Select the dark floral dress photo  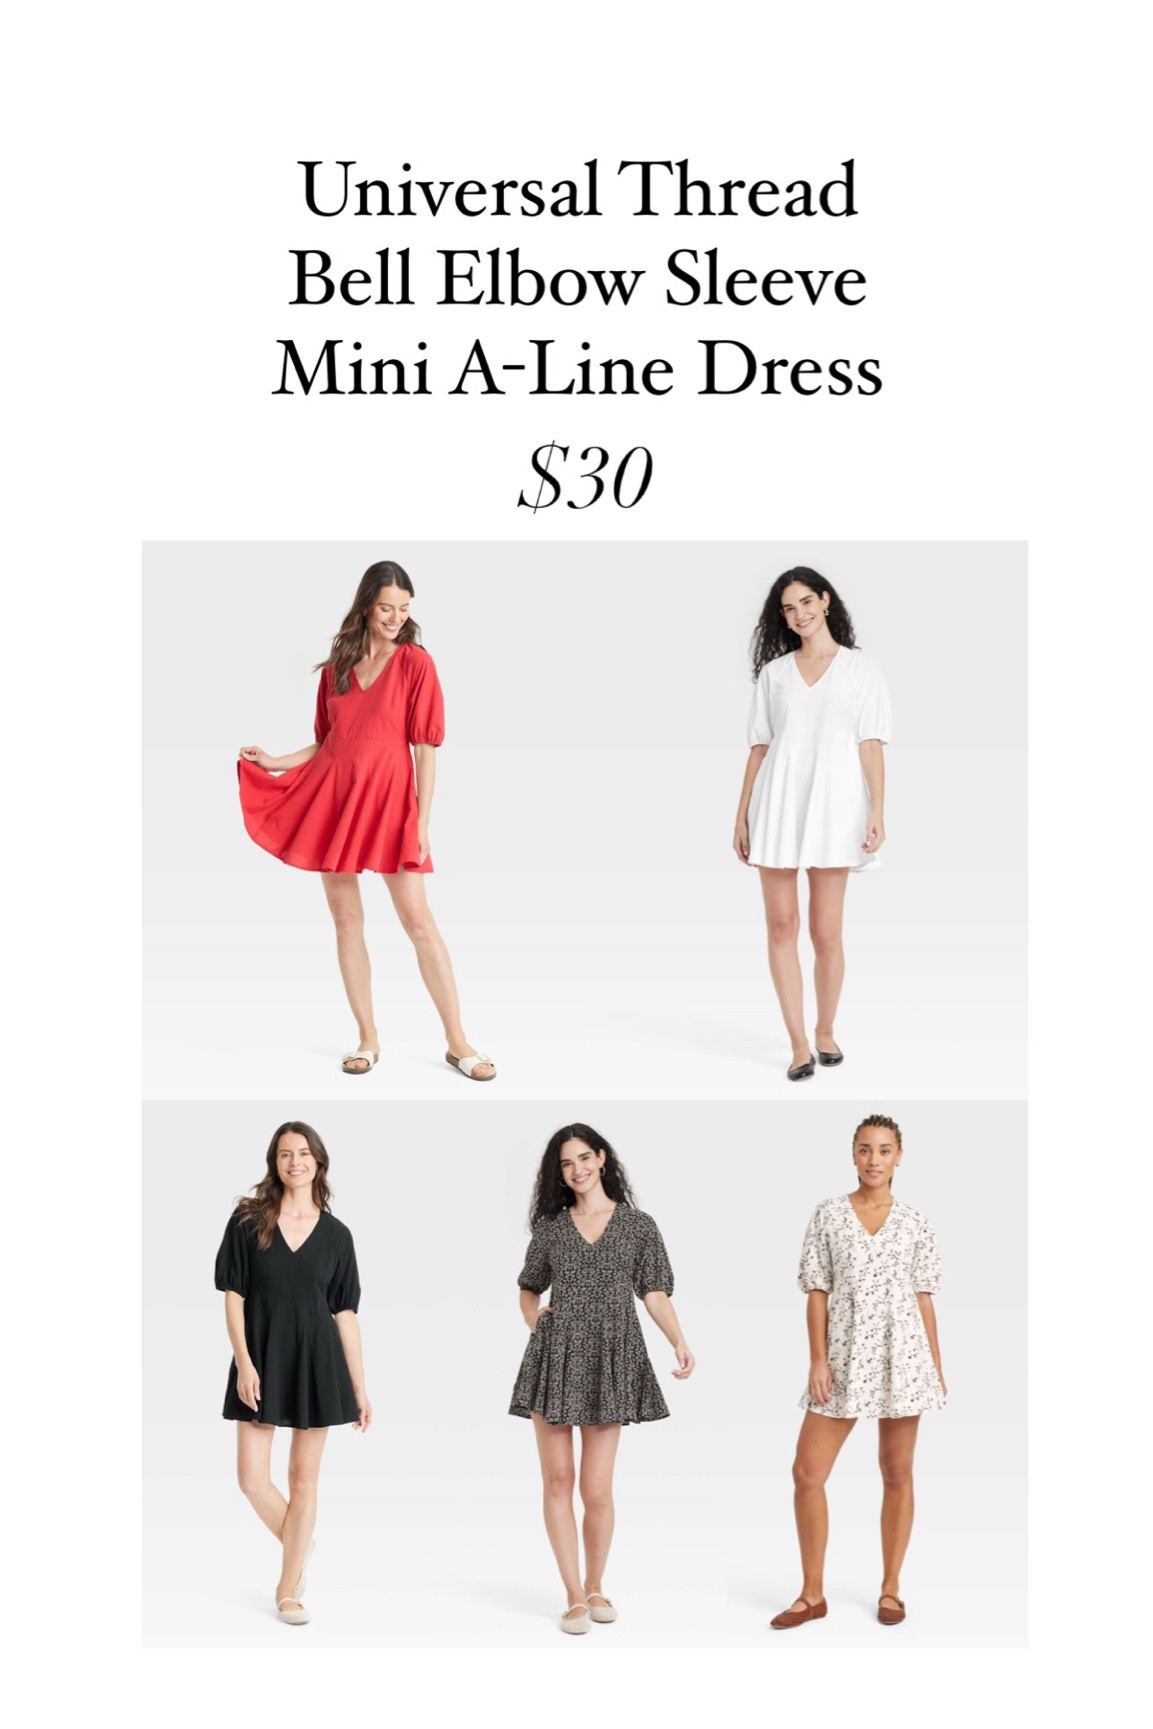[x=585, y=1374]
